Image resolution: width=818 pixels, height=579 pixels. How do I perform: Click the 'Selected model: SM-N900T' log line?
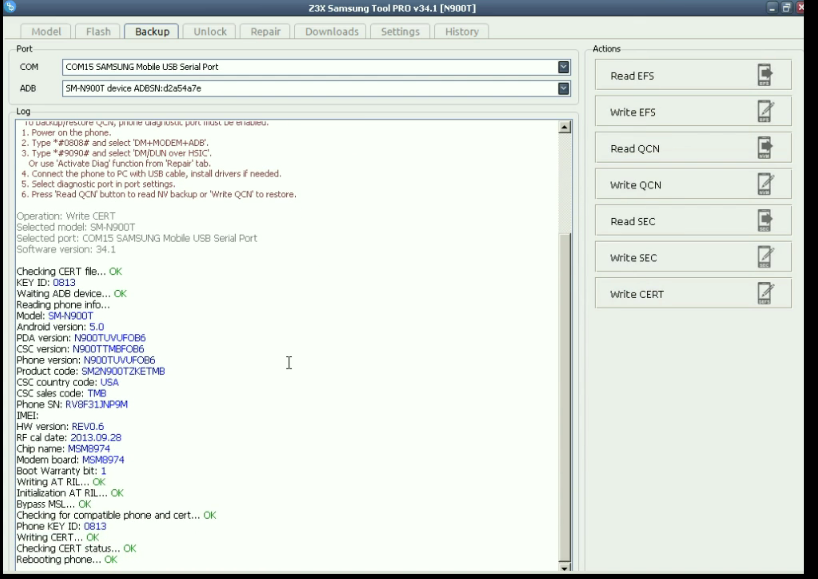point(76,227)
